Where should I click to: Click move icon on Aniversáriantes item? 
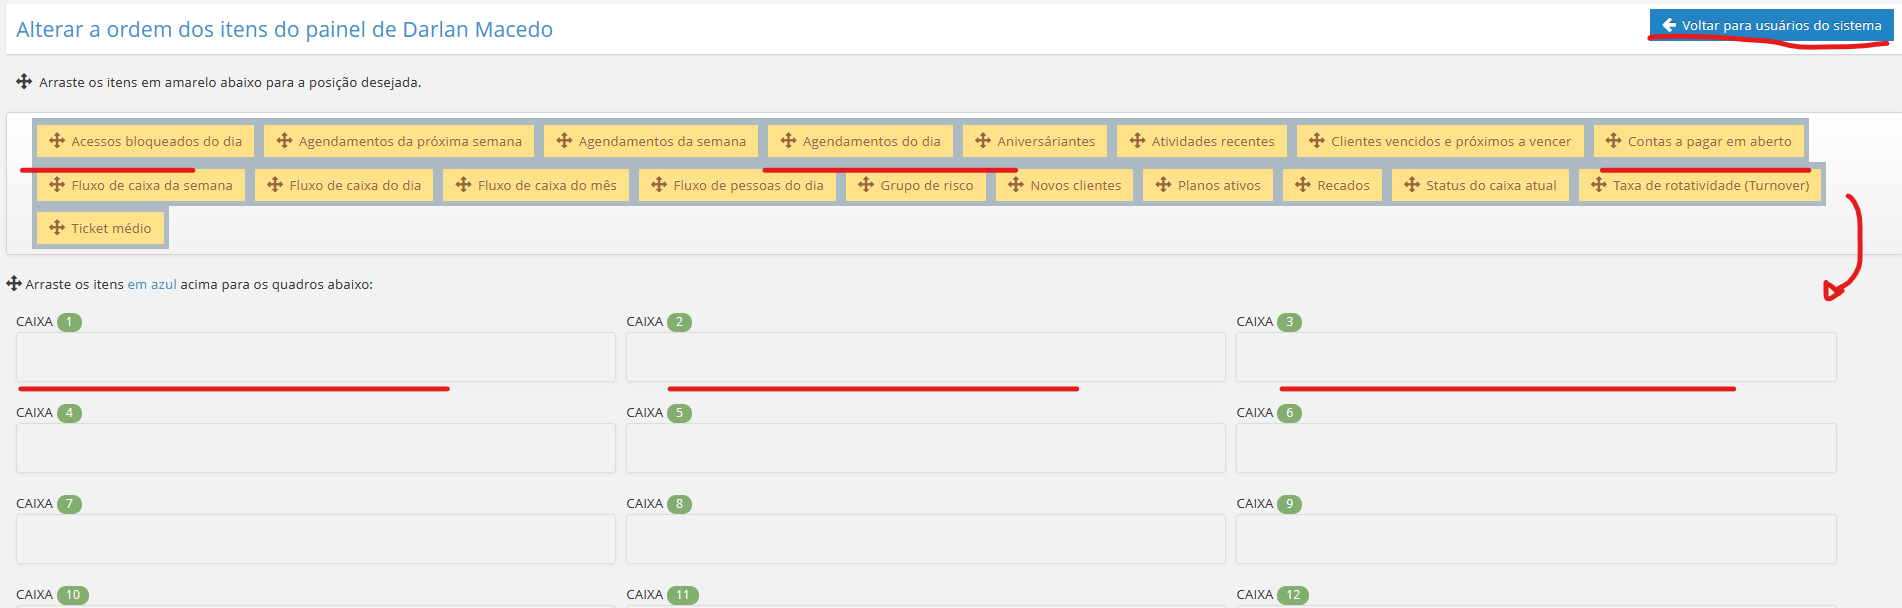tap(983, 141)
